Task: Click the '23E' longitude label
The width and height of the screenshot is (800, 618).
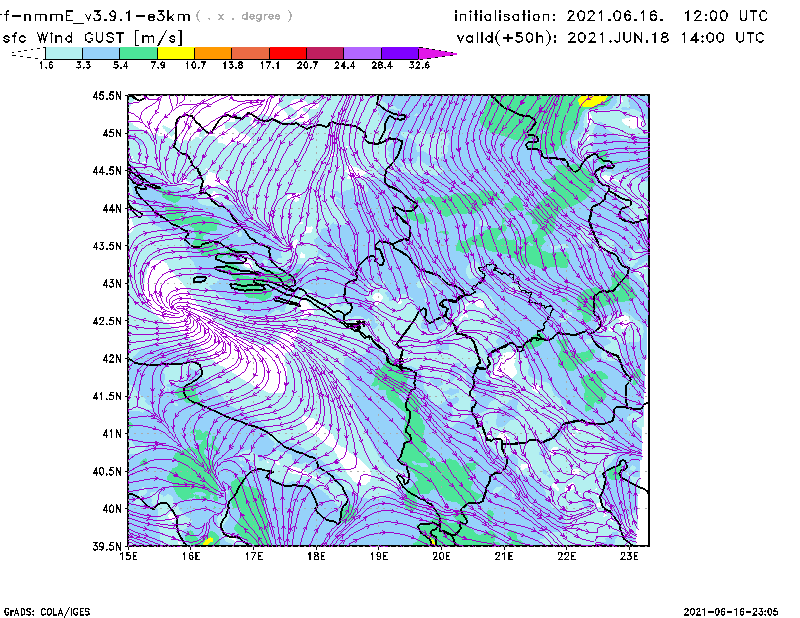Action: [x=629, y=556]
